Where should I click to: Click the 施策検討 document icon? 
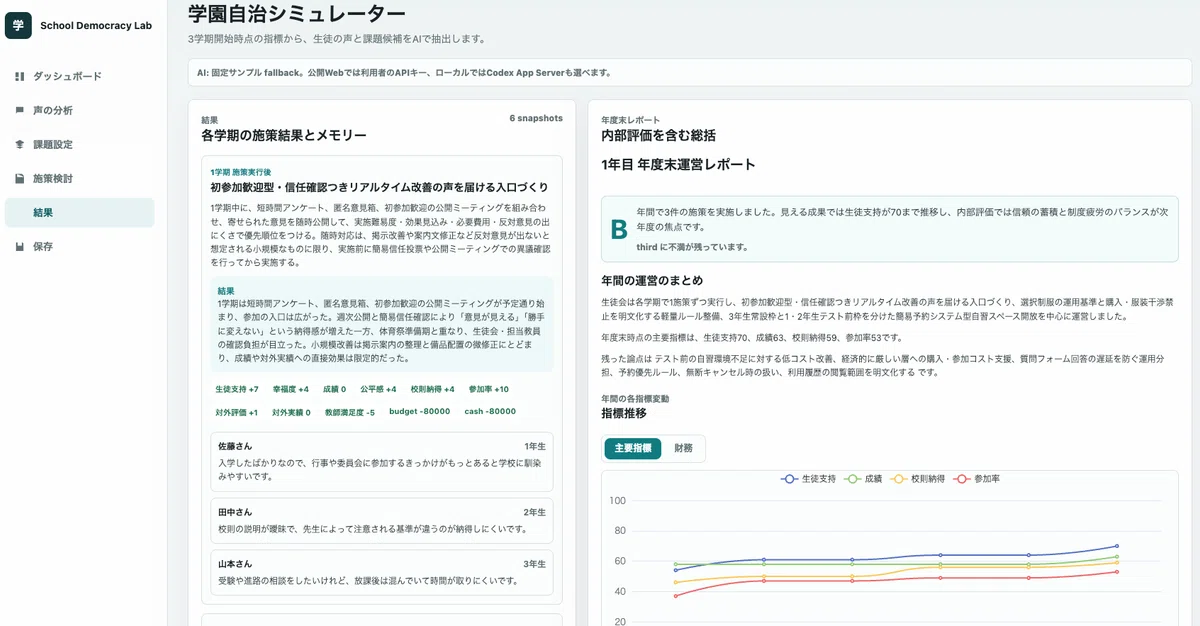coord(20,178)
